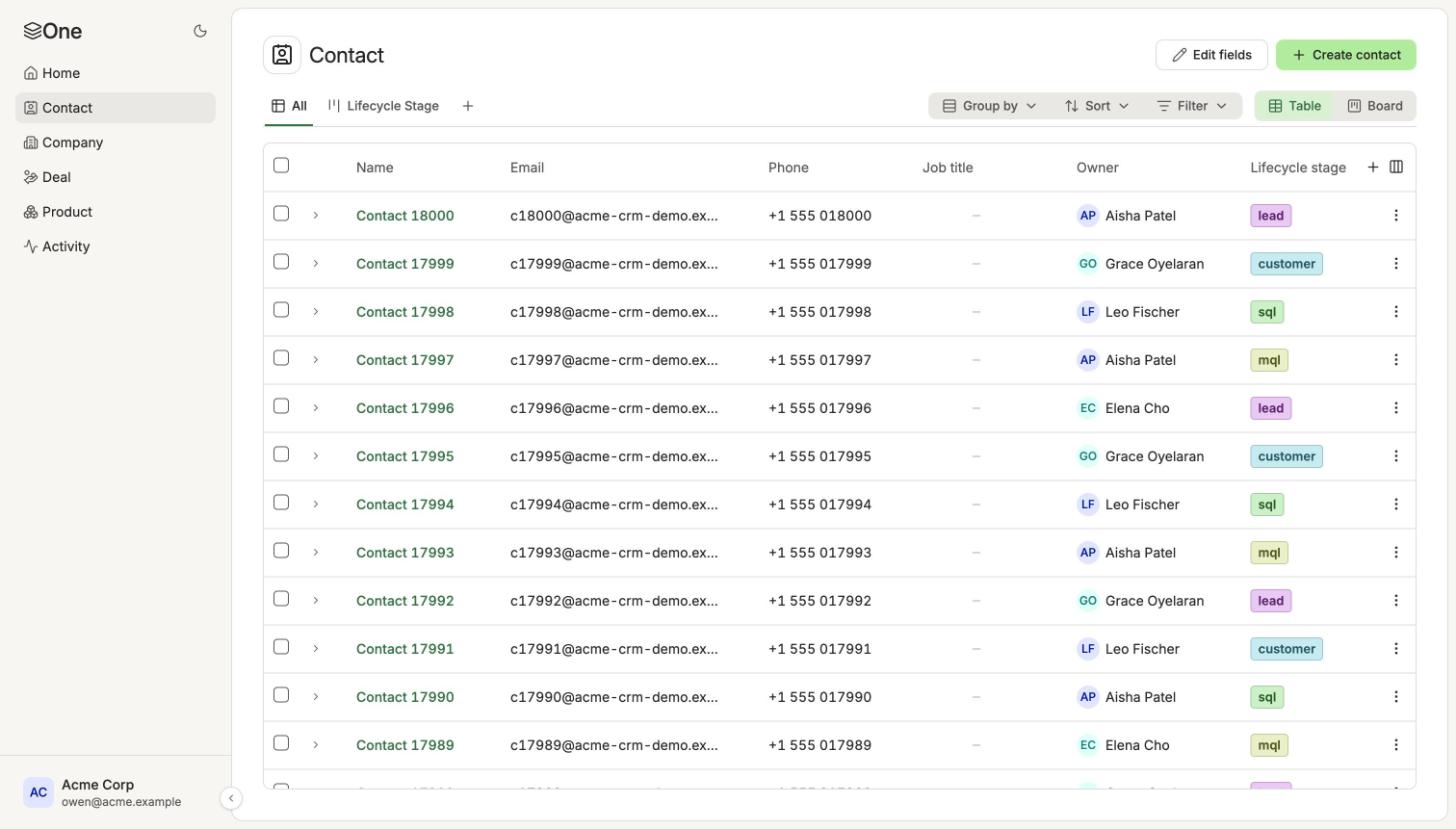
Task: Switch to Board layout
Action: [x=1375, y=106]
